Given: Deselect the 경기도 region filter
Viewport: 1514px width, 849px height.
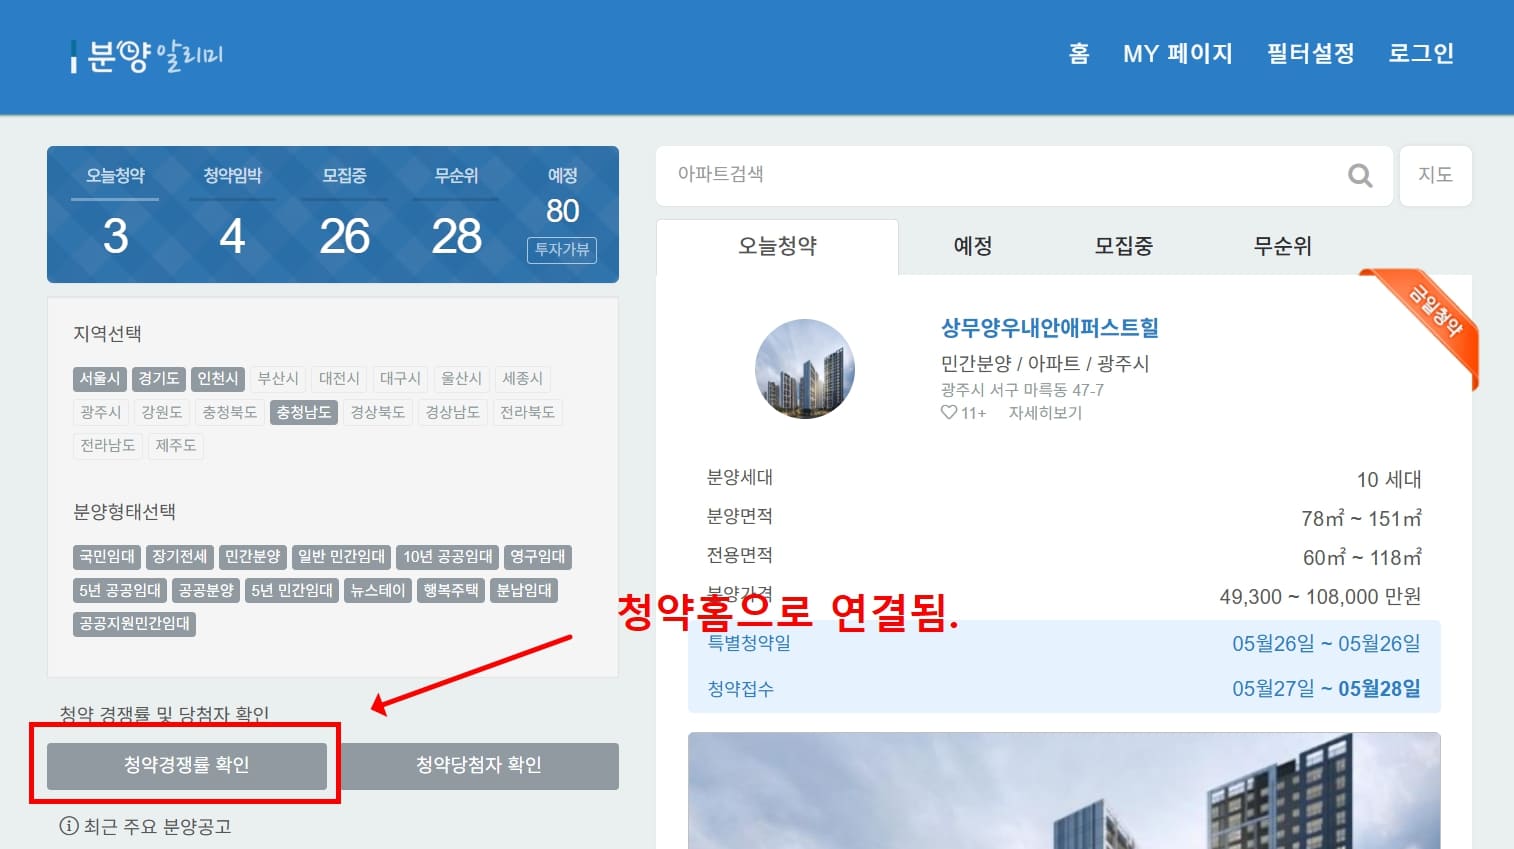Looking at the screenshot, I should [x=157, y=378].
